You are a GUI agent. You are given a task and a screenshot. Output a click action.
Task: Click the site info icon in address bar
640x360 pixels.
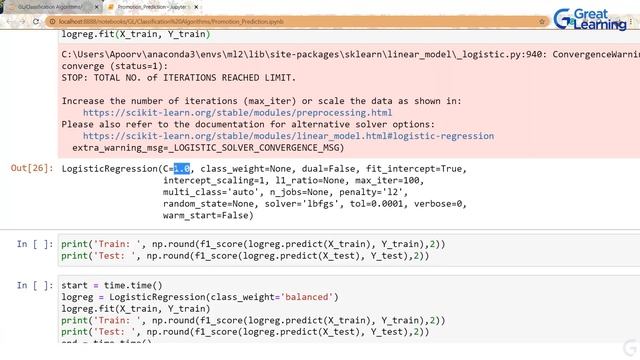click(52, 21)
